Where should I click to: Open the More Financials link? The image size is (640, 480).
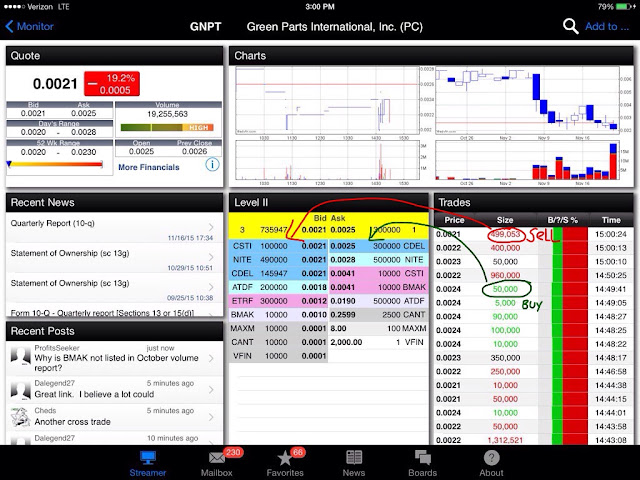tap(149, 167)
